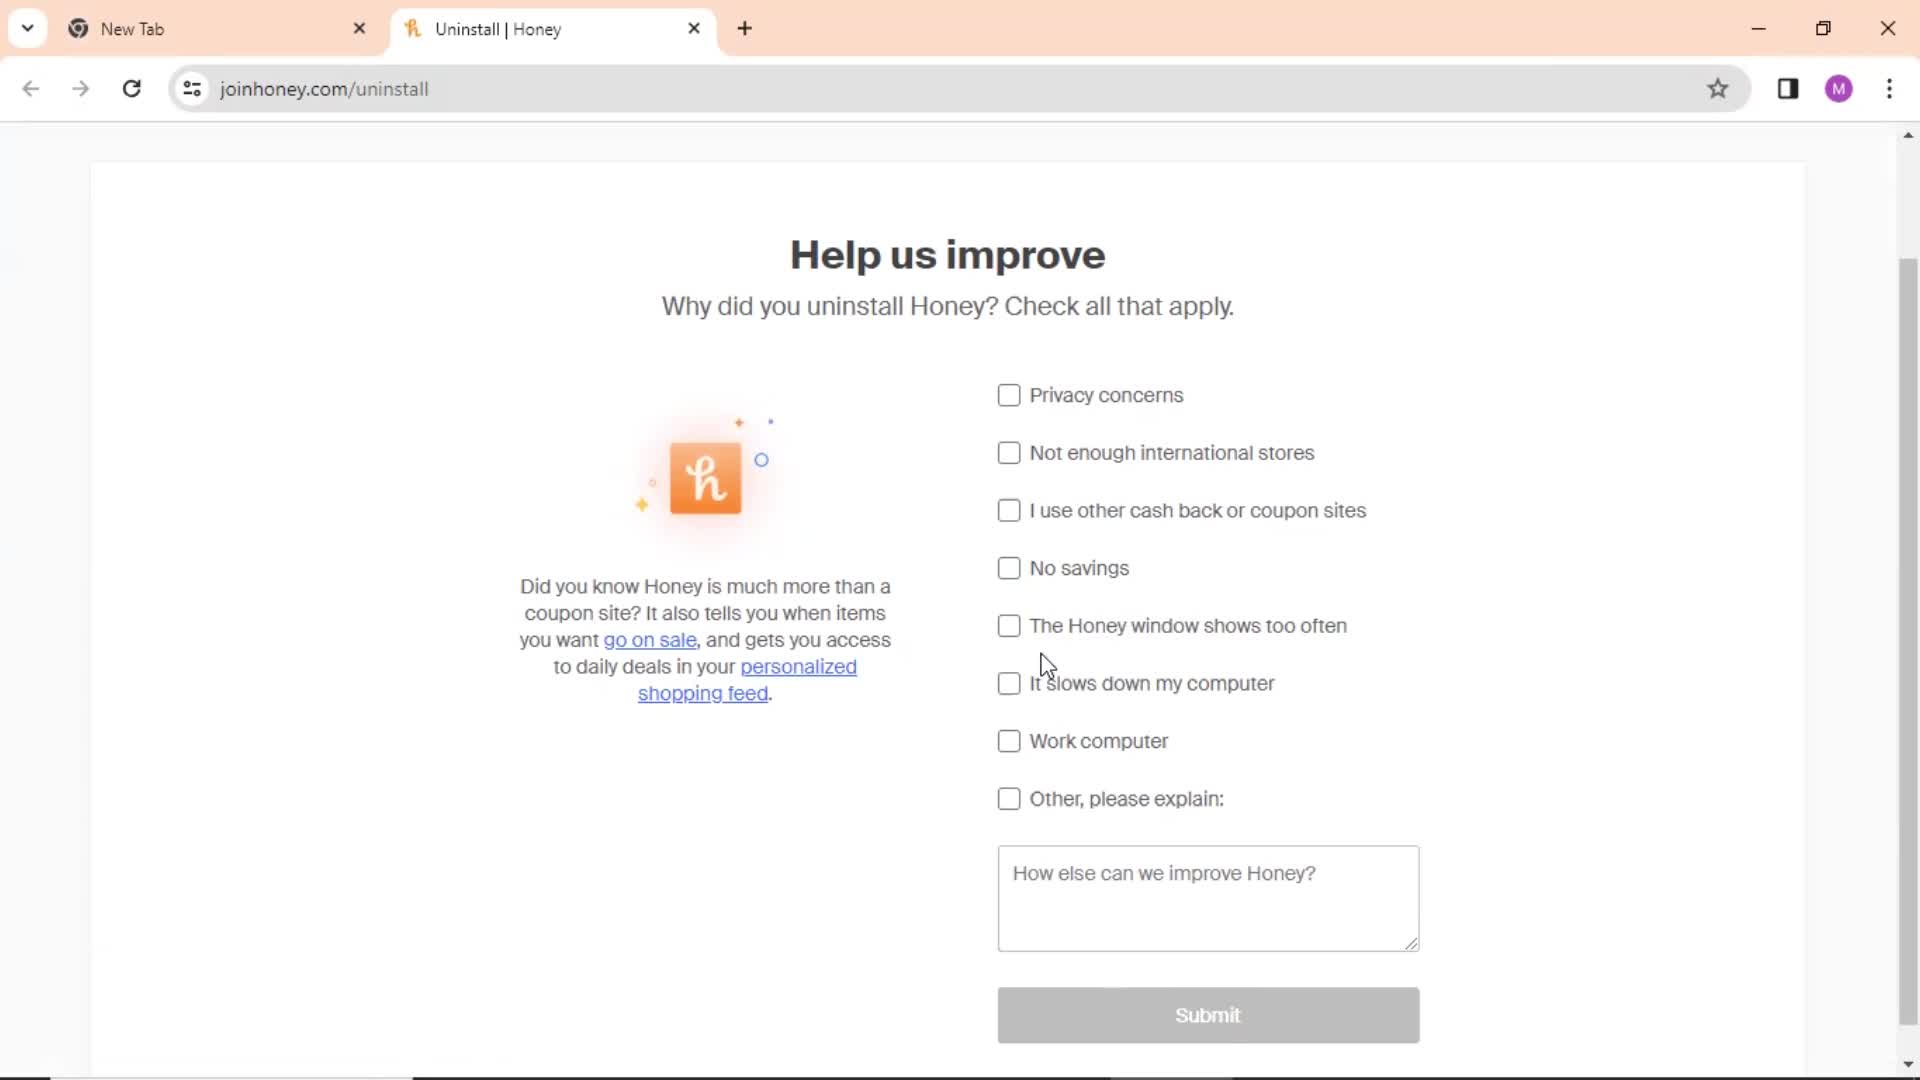Select the Uninstall | Honey tab
This screenshot has width=1920, height=1080.
[552, 29]
